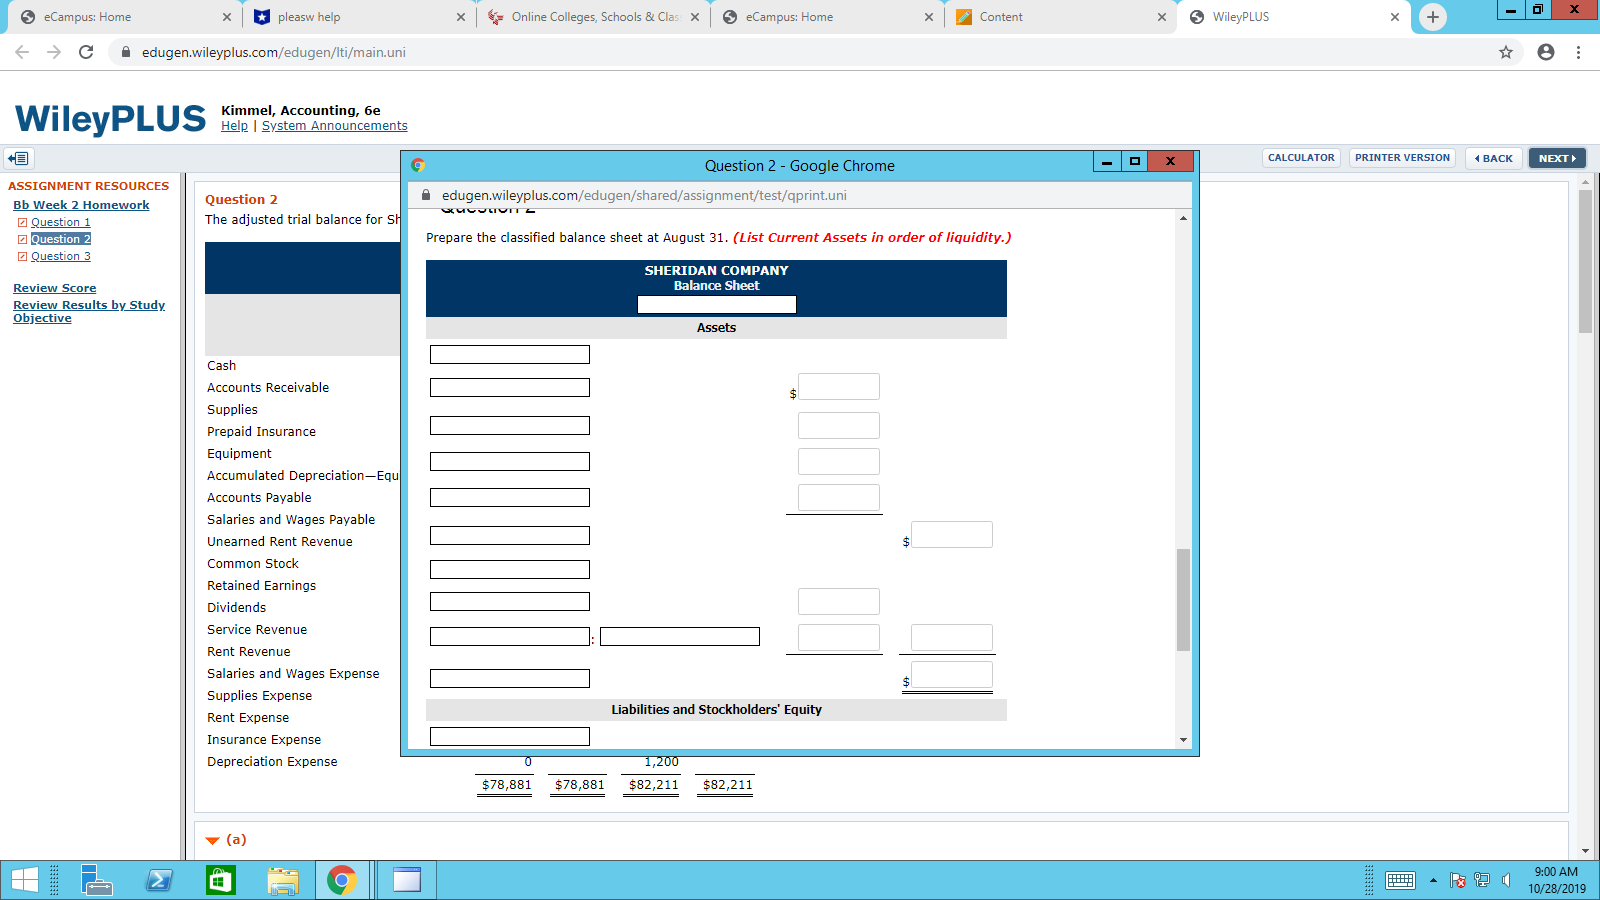Check the Question 1 checkbox
The image size is (1600, 900).
[23, 222]
